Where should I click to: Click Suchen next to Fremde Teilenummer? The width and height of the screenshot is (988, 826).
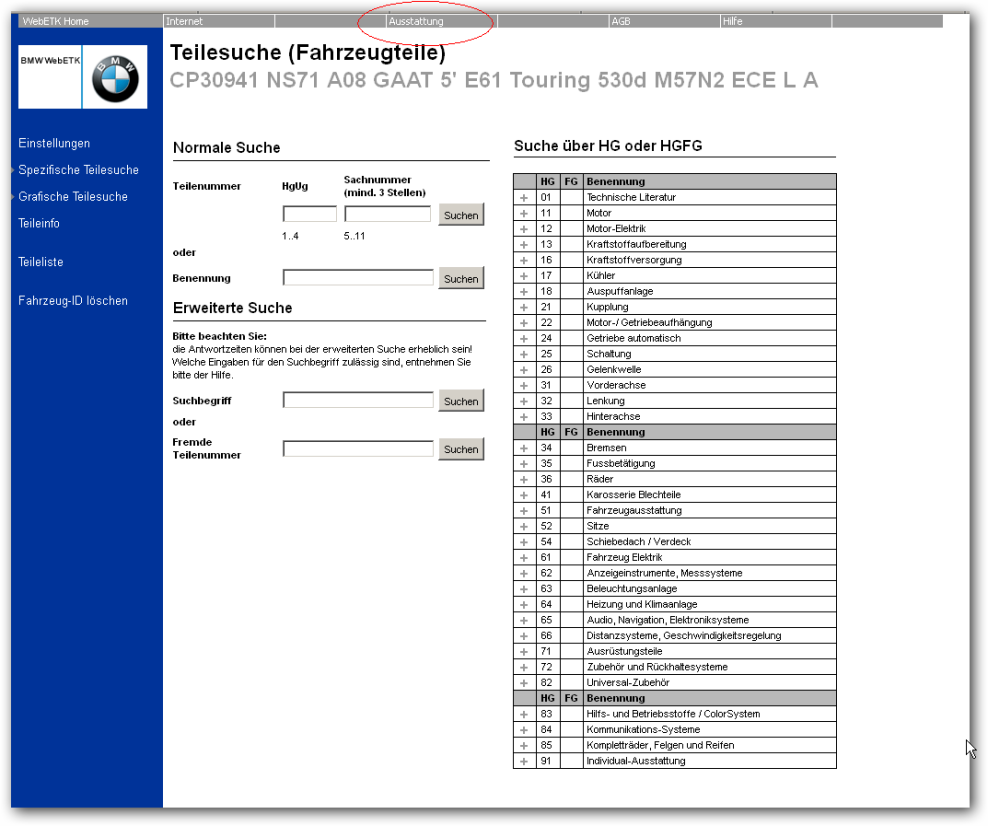(x=461, y=449)
